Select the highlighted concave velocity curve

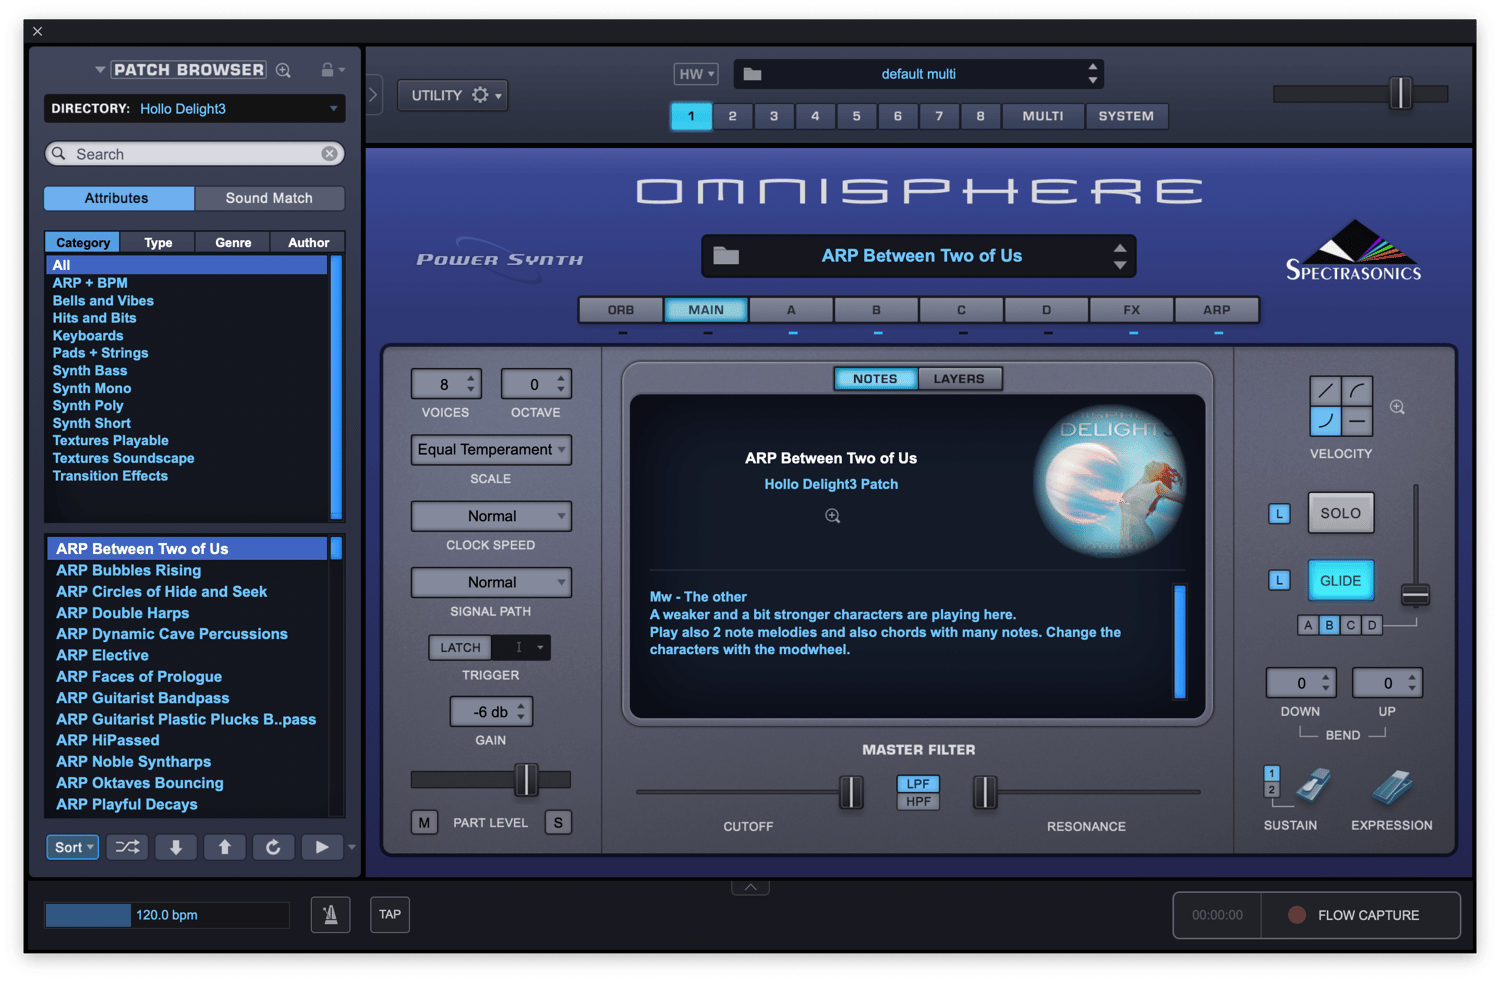1326,421
